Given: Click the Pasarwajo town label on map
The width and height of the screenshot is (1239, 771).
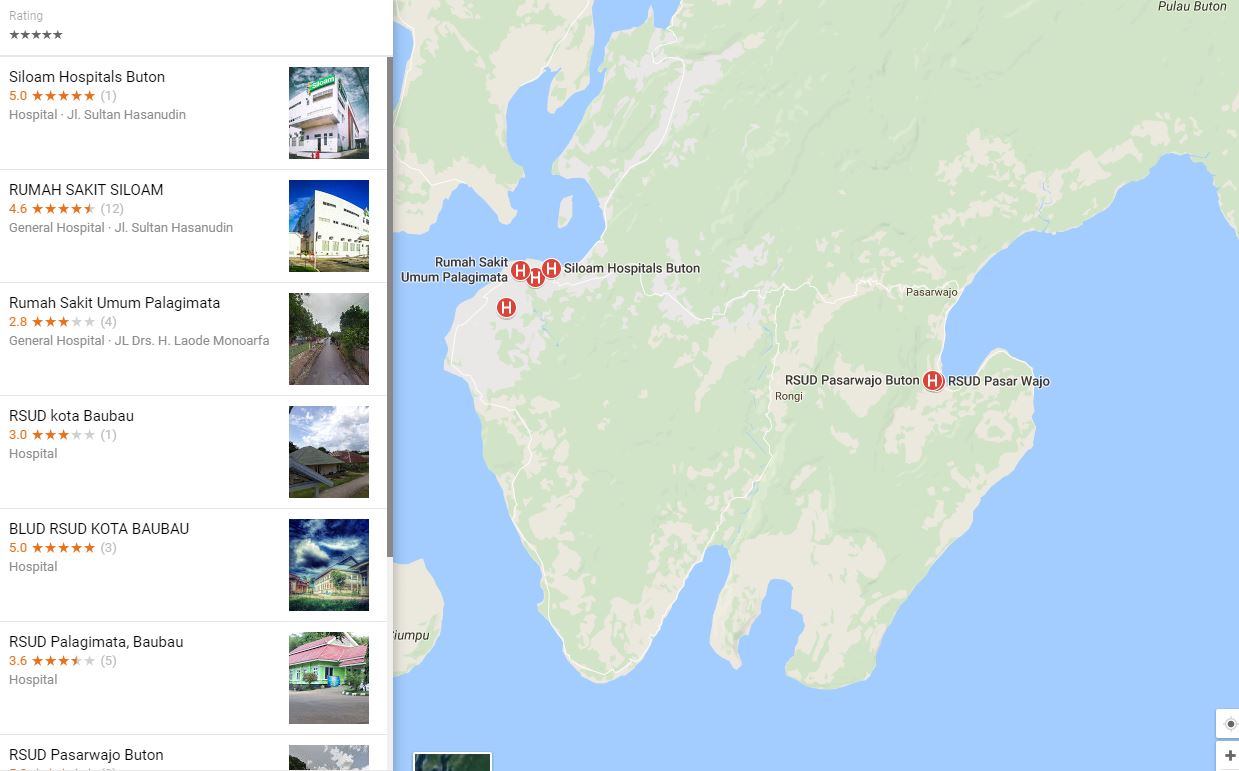Looking at the screenshot, I should coord(931,293).
